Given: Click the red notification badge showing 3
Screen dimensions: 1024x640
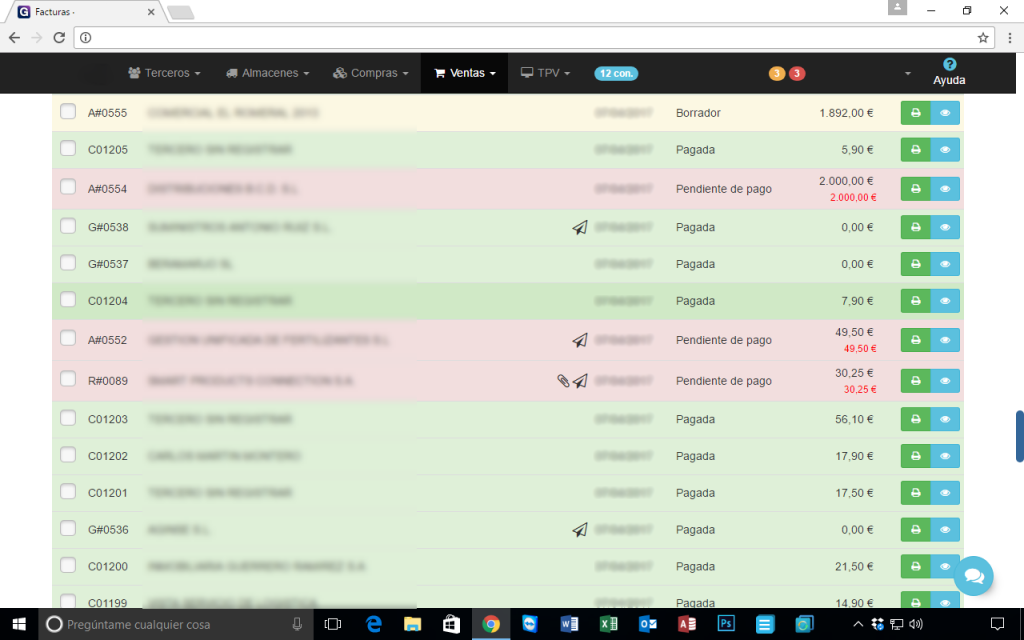Looking at the screenshot, I should click(797, 73).
